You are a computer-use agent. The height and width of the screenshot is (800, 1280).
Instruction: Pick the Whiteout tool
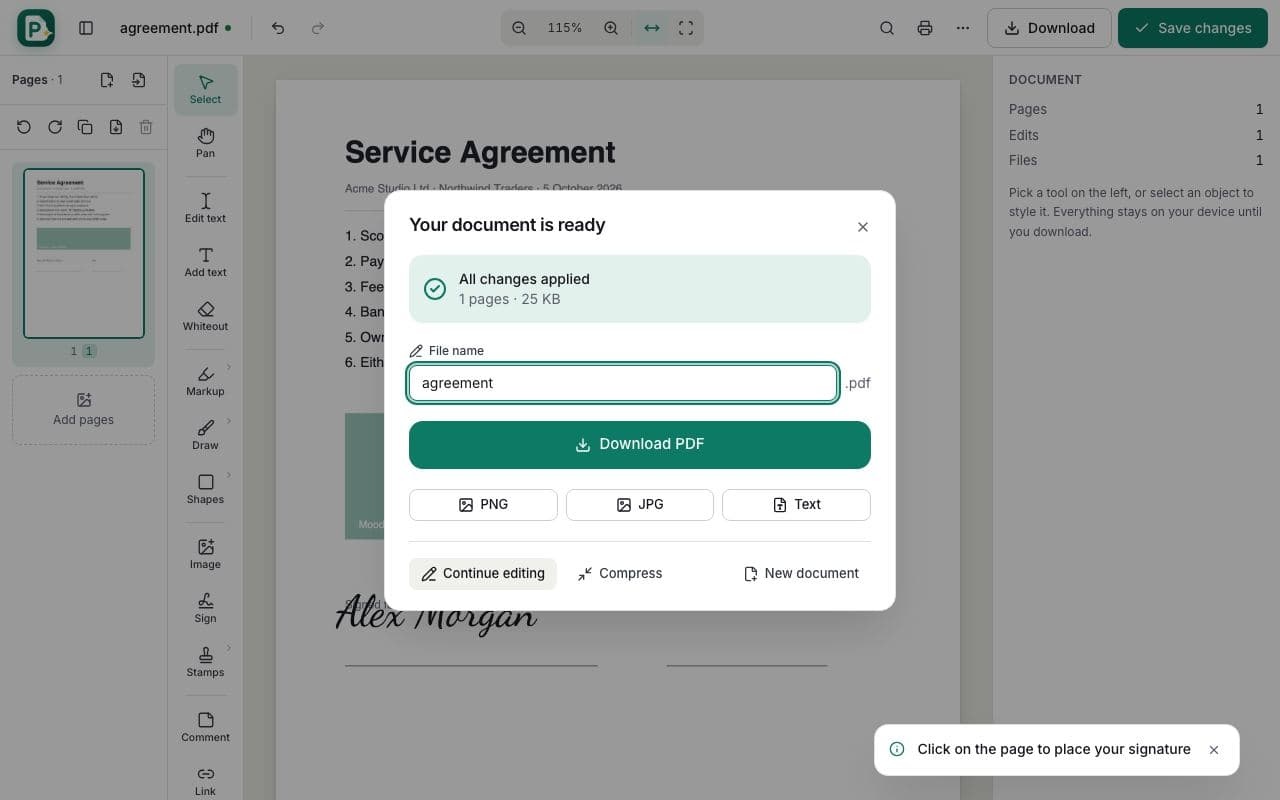pos(205,315)
